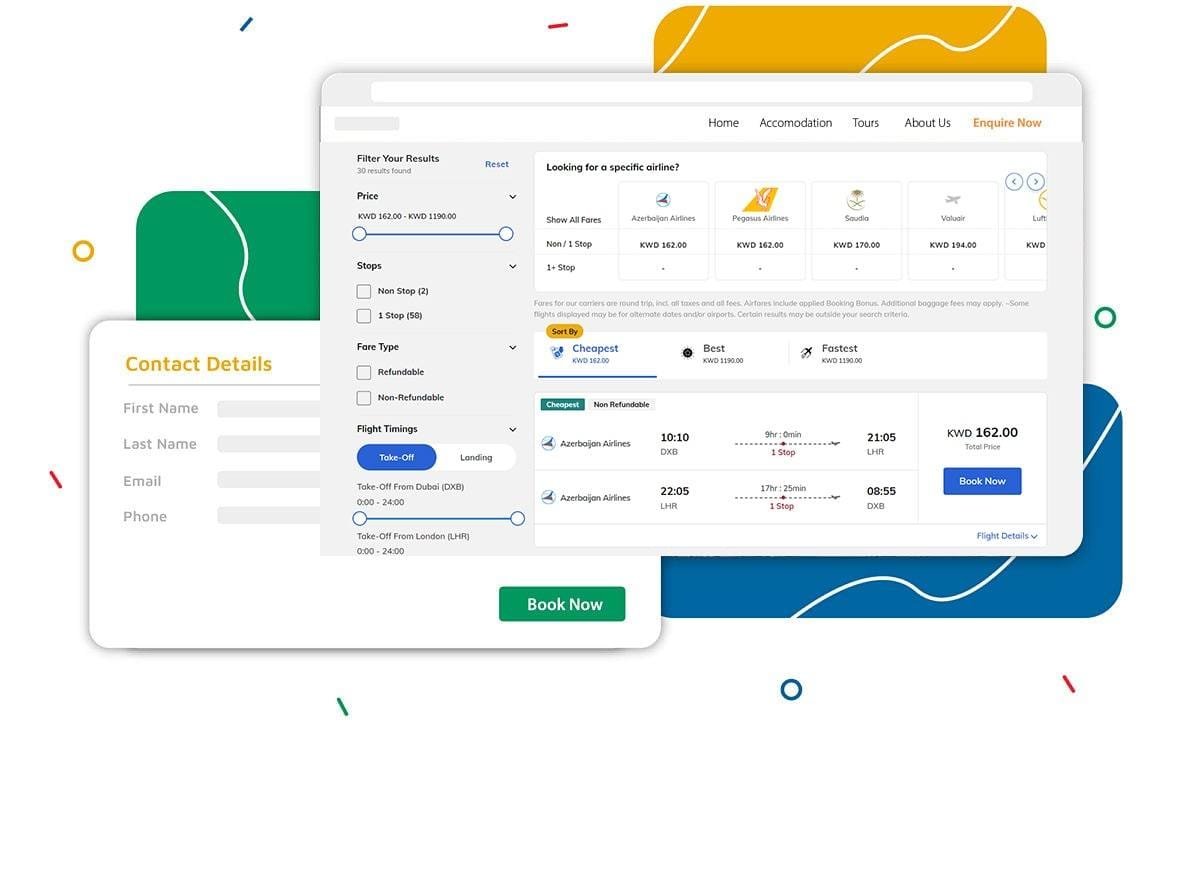Collapse the Stops filter section
This screenshot has width=1200, height=888.
513,266
